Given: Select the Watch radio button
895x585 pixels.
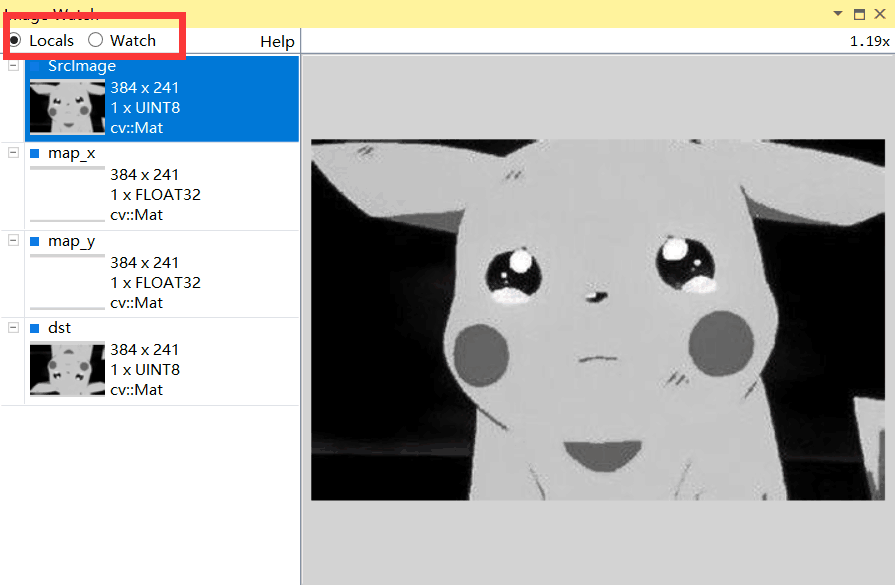Looking at the screenshot, I should [95, 40].
